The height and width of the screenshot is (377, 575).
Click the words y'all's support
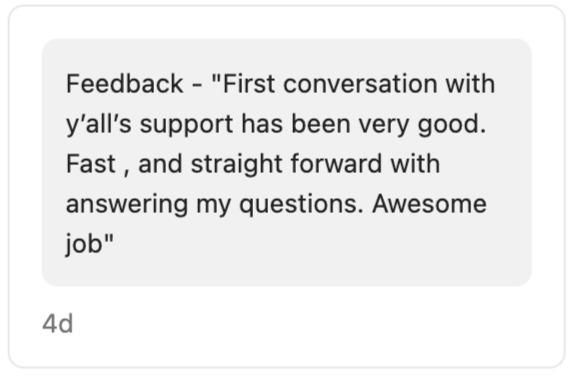tap(149, 125)
